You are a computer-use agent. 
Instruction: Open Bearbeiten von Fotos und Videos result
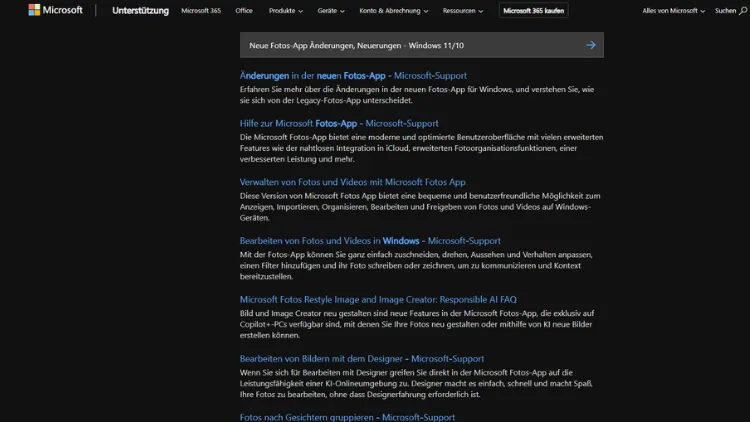[370, 241]
